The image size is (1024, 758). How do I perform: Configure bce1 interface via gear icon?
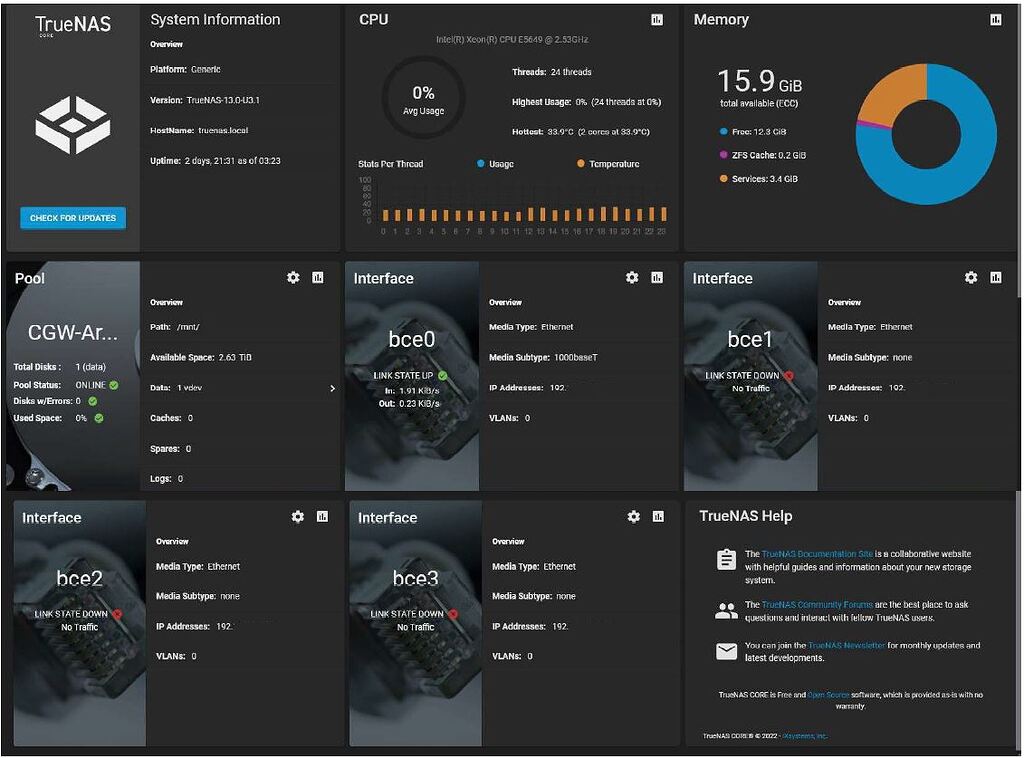pos(970,278)
